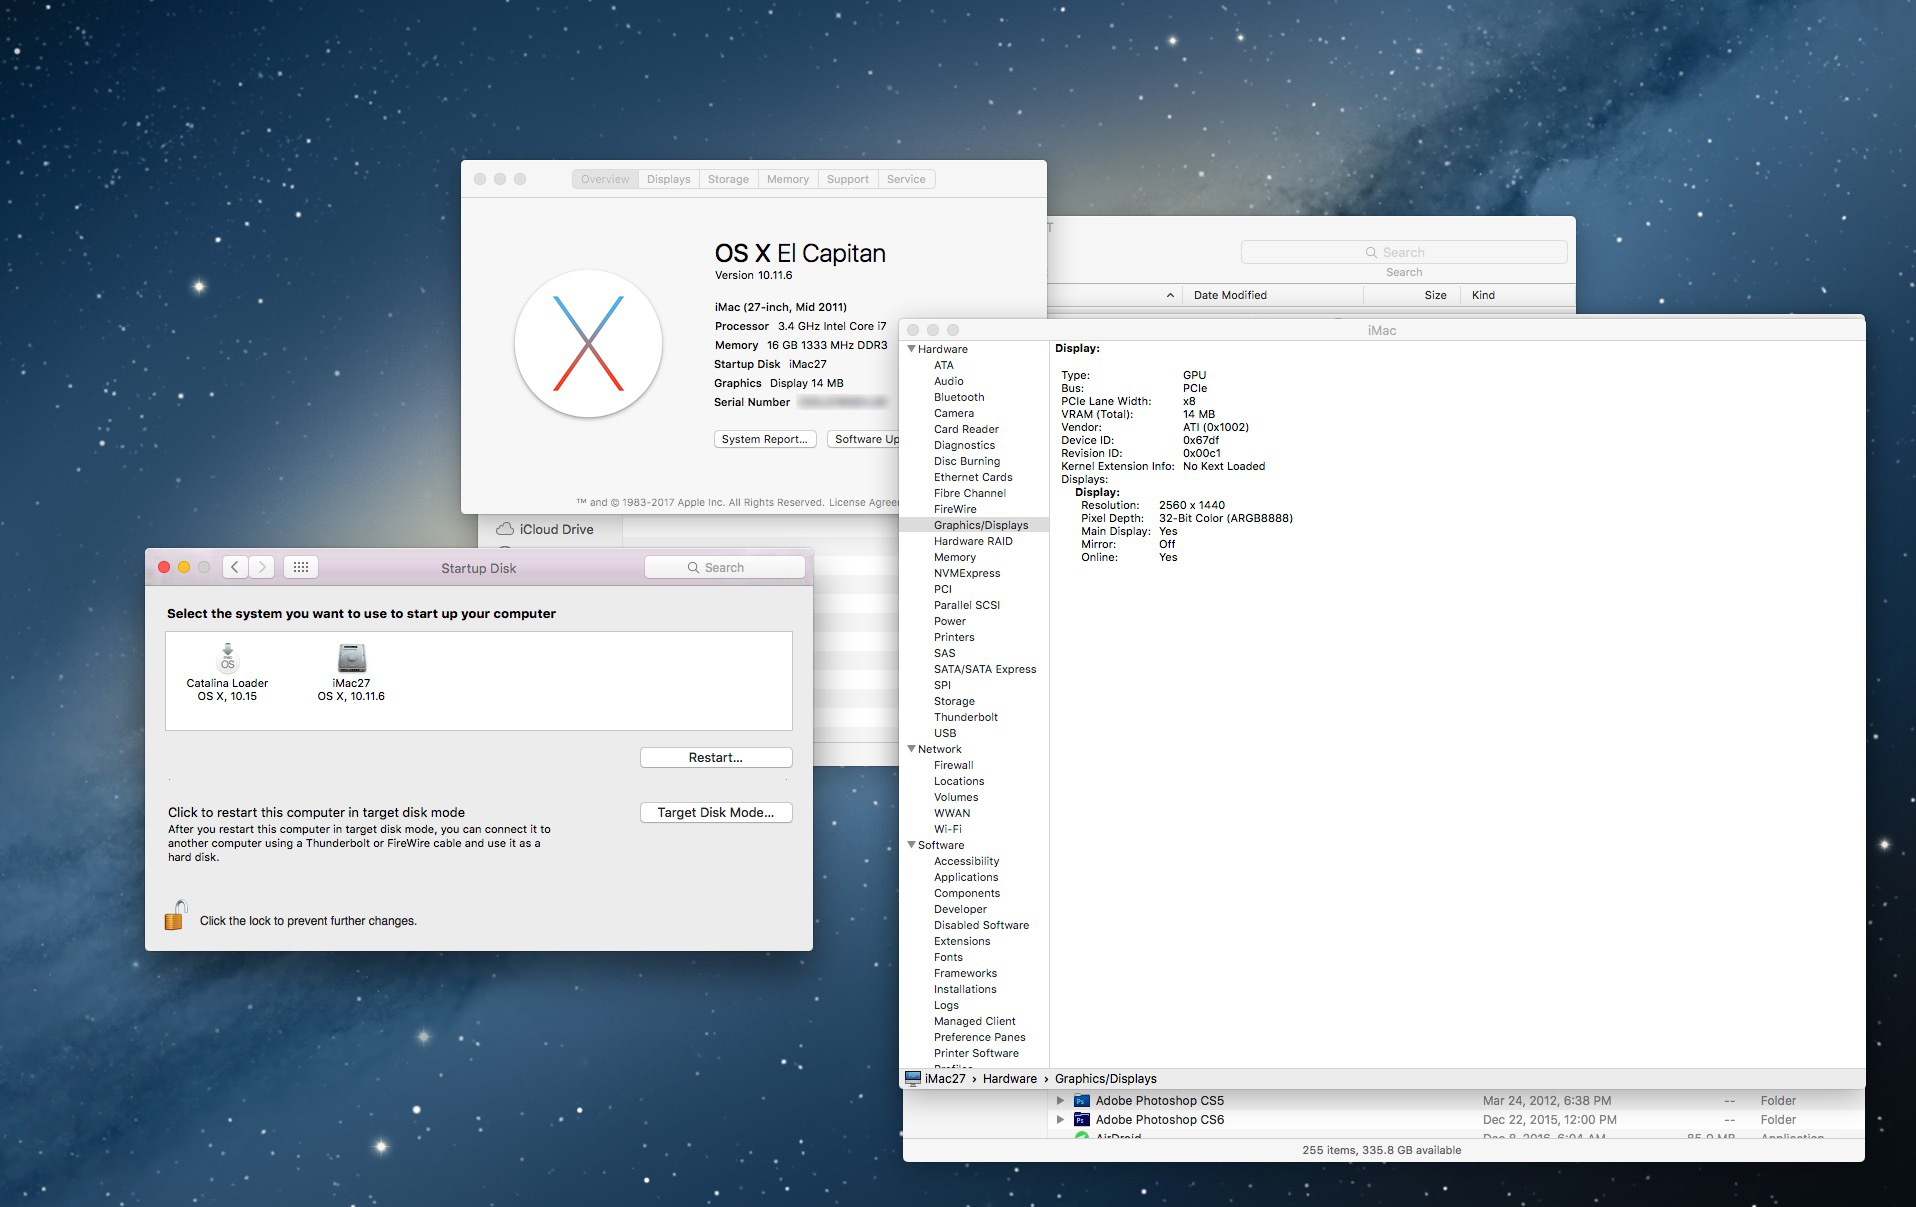The image size is (1916, 1207).
Task: Show all preferences grid icon
Action: pos(300,567)
